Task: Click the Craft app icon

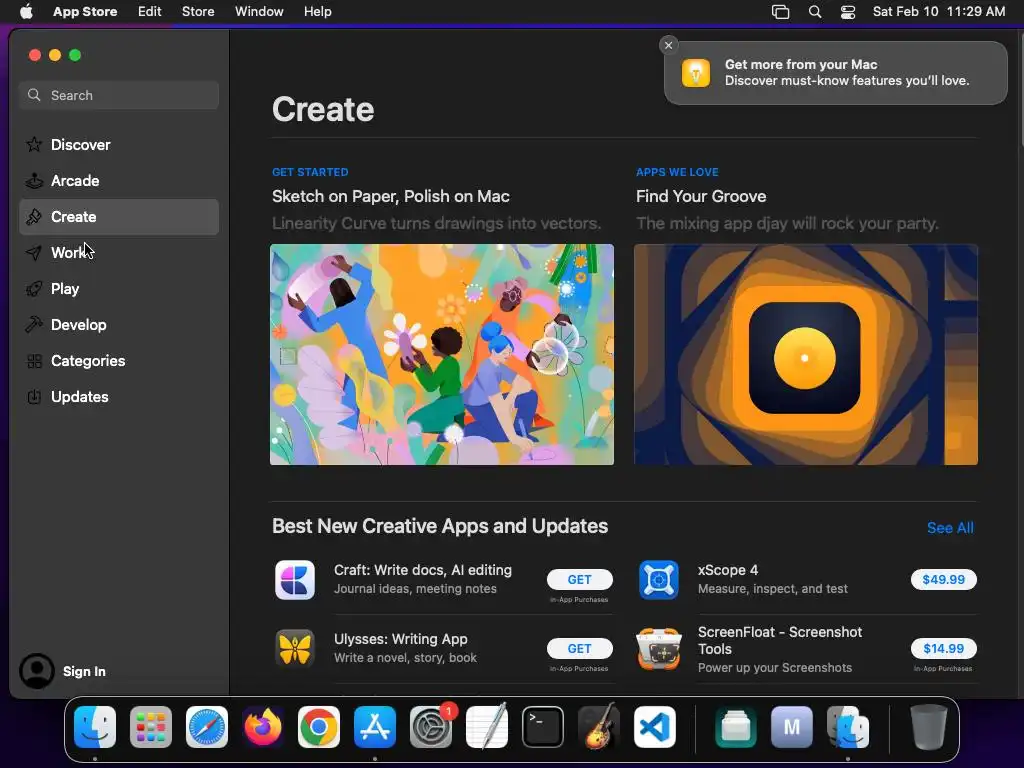Action: pyautogui.click(x=295, y=579)
